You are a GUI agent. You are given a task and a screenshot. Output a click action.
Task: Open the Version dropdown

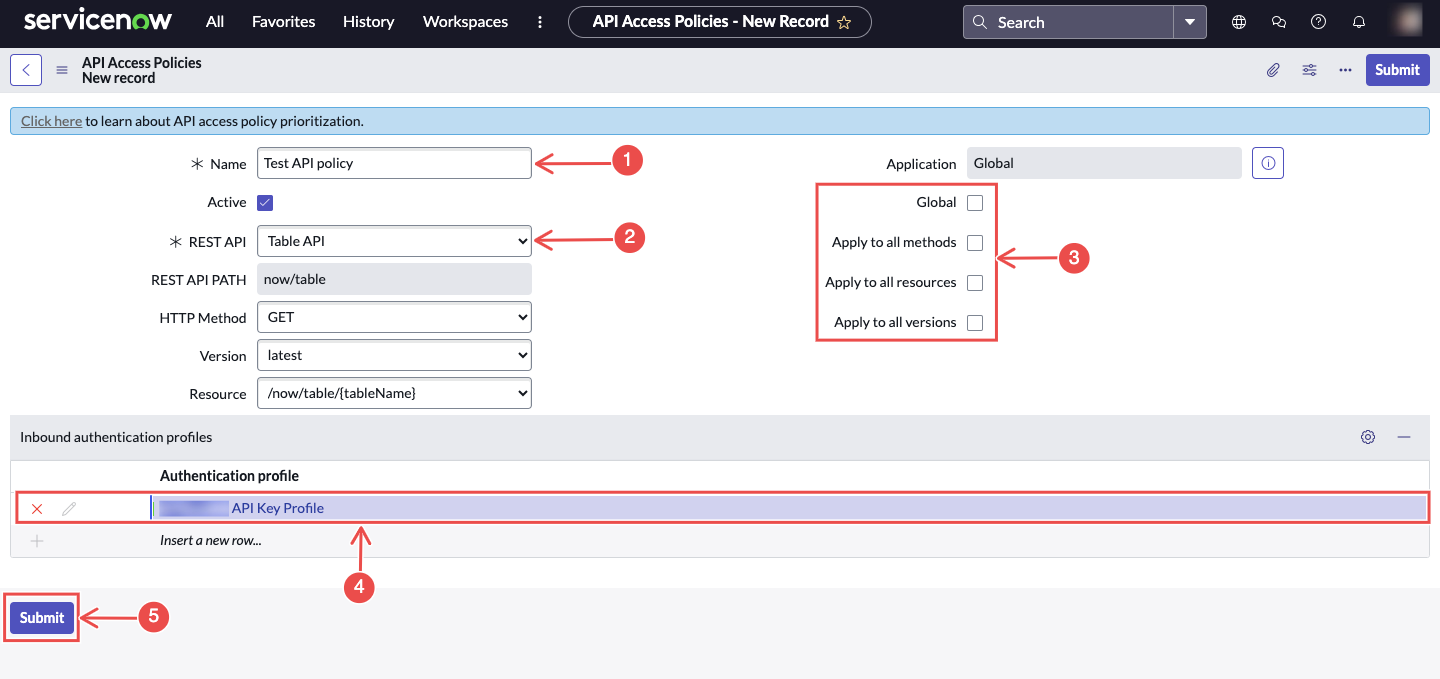click(x=394, y=355)
